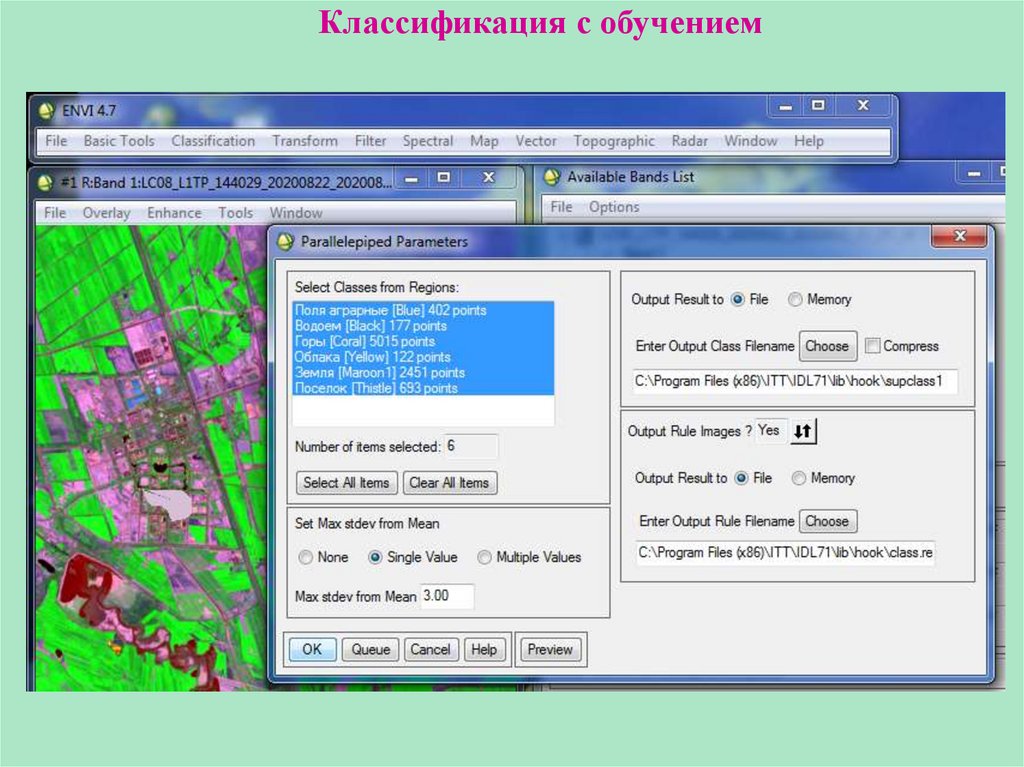This screenshot has height=767, width=1024.
Task: Open the Transform menu
Action: (305, 141)
